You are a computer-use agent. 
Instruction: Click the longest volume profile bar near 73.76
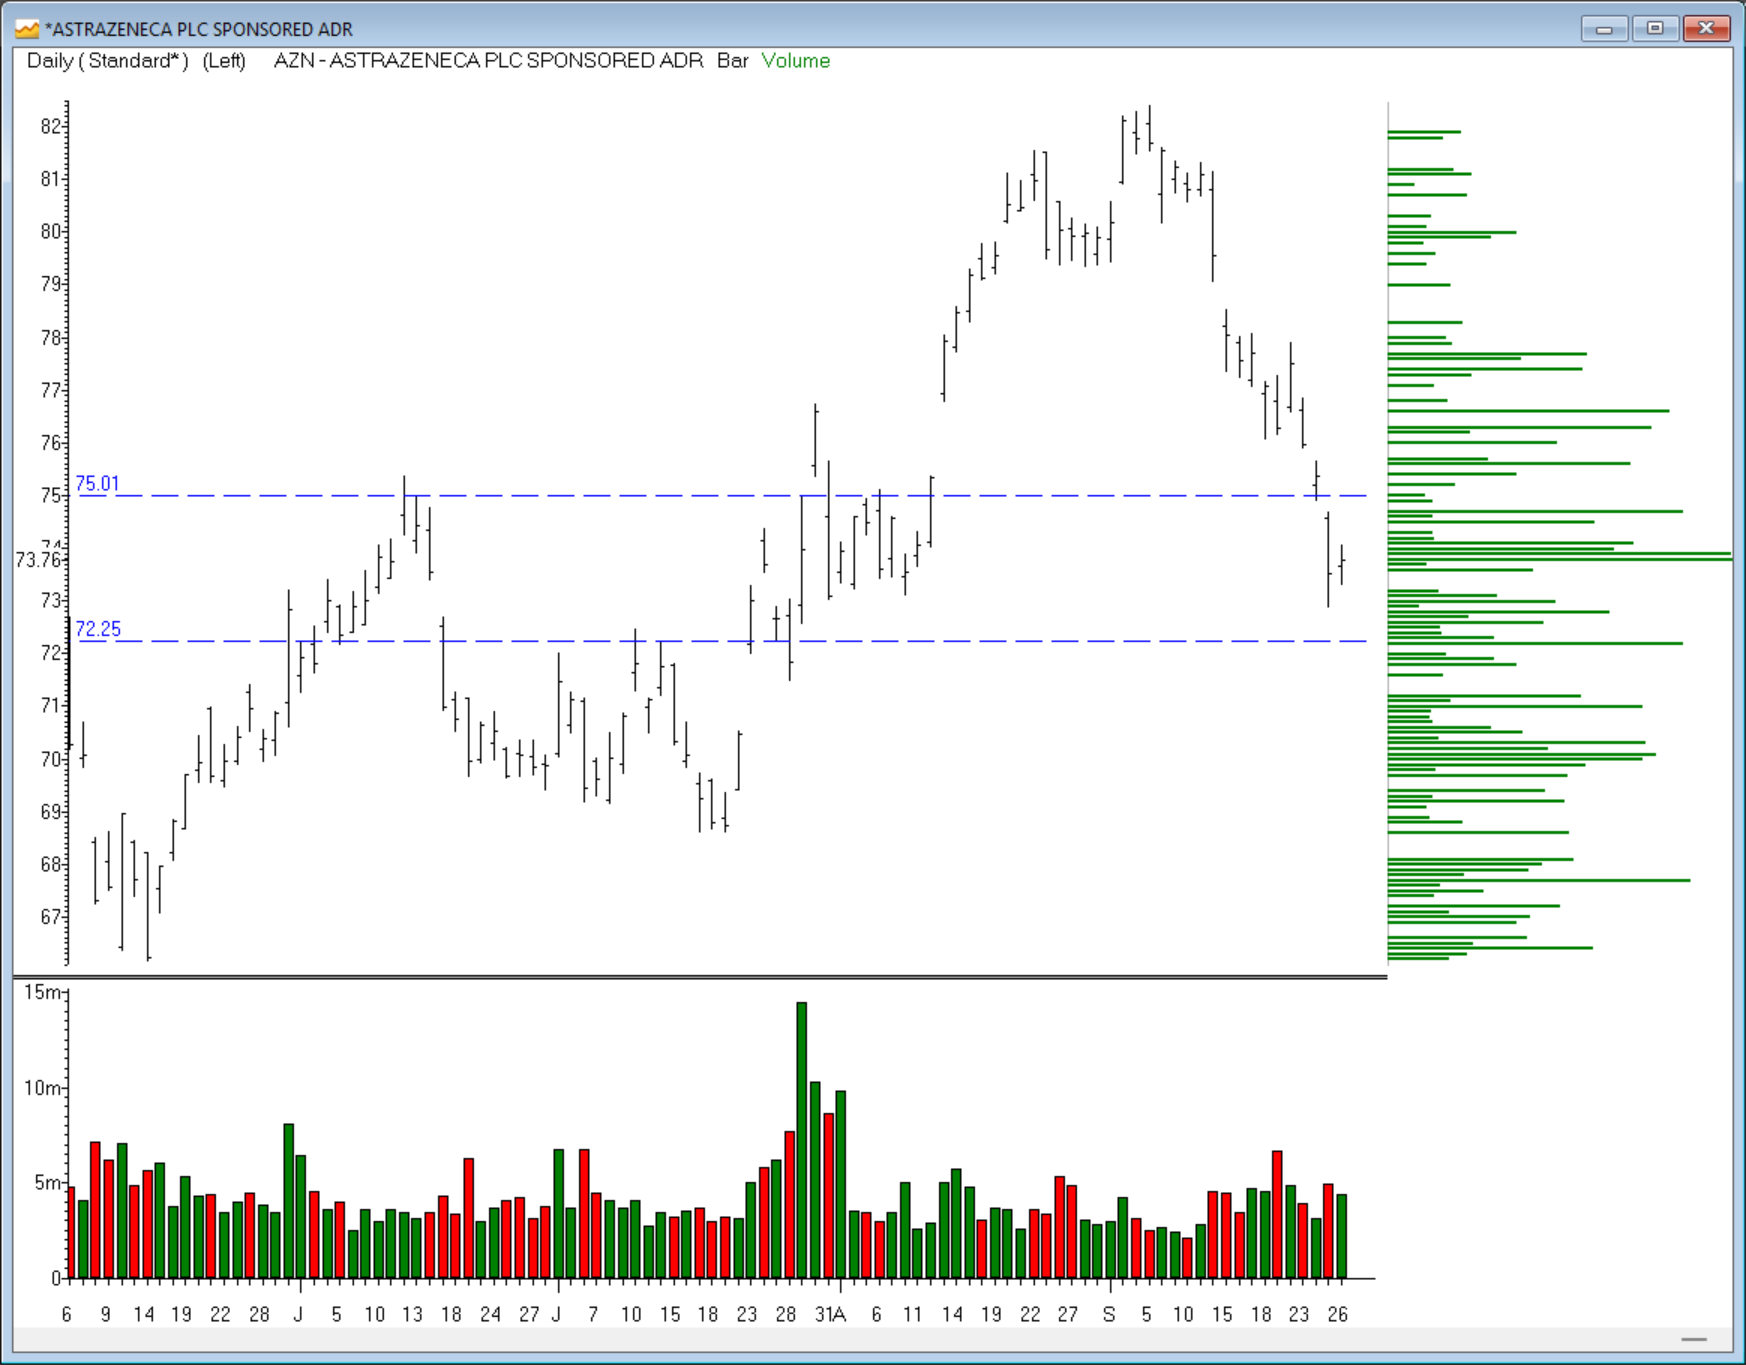1560,559
